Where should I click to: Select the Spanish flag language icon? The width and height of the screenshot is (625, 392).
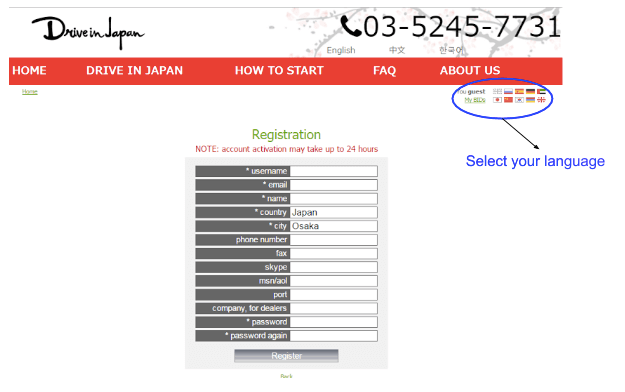click(519, 91)
